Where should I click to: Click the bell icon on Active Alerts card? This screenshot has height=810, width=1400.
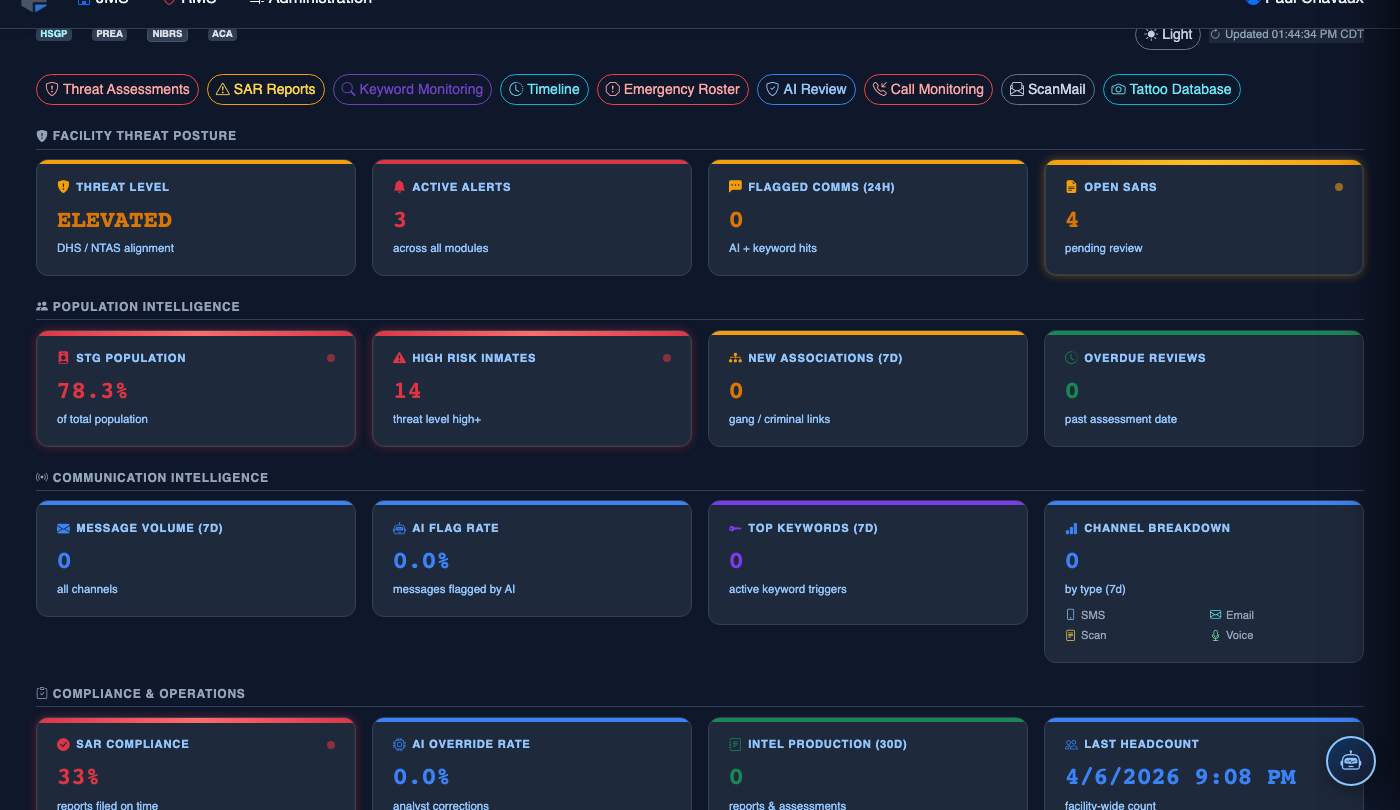click(399, 187)
